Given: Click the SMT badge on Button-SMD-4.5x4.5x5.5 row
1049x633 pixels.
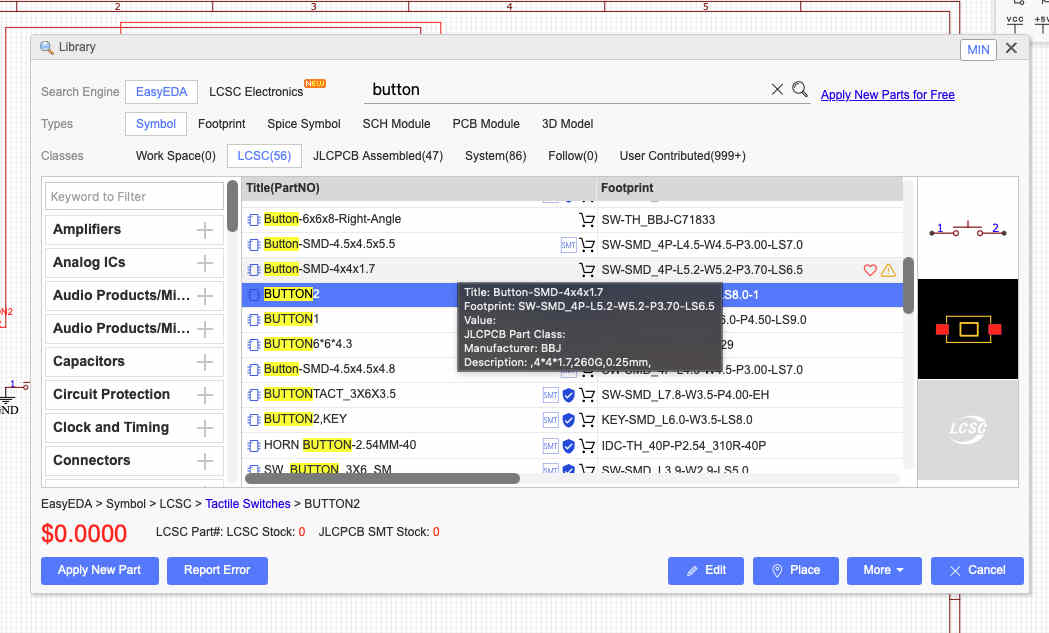Looking at the screenshot, I should [568, 245].
